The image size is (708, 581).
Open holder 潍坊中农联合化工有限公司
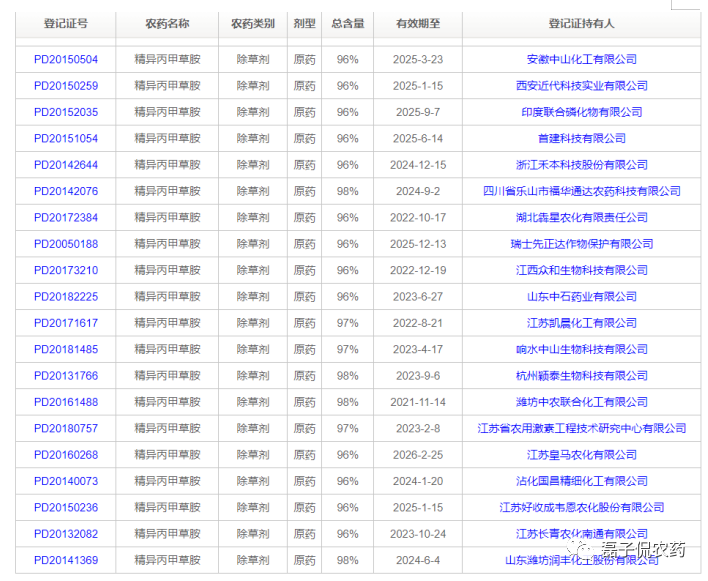(x=582, y=402)
